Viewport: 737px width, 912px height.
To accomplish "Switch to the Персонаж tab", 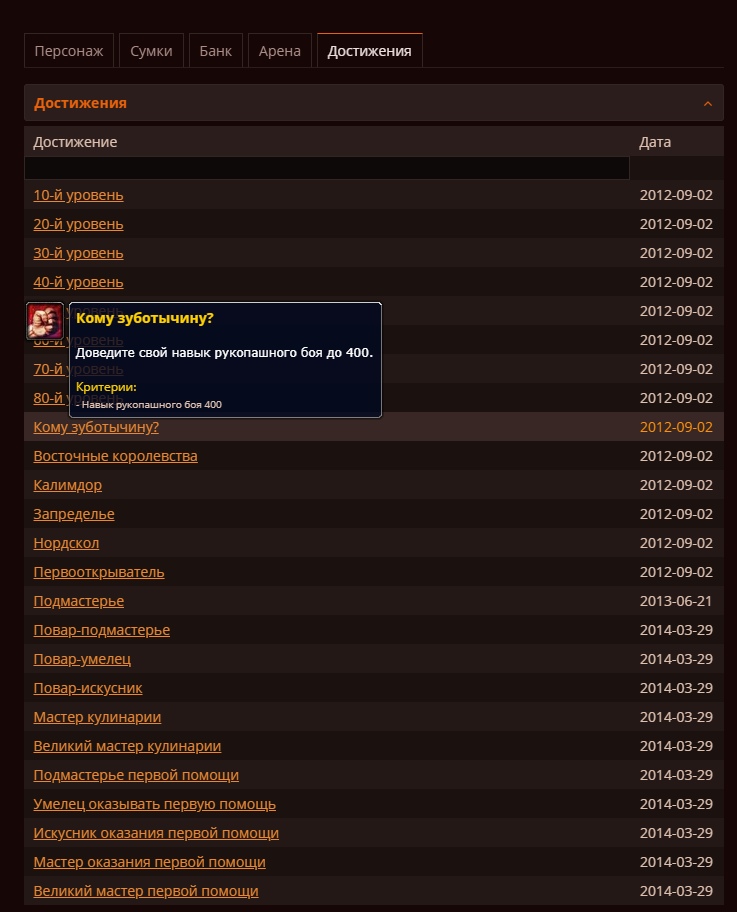I will 69,51.
